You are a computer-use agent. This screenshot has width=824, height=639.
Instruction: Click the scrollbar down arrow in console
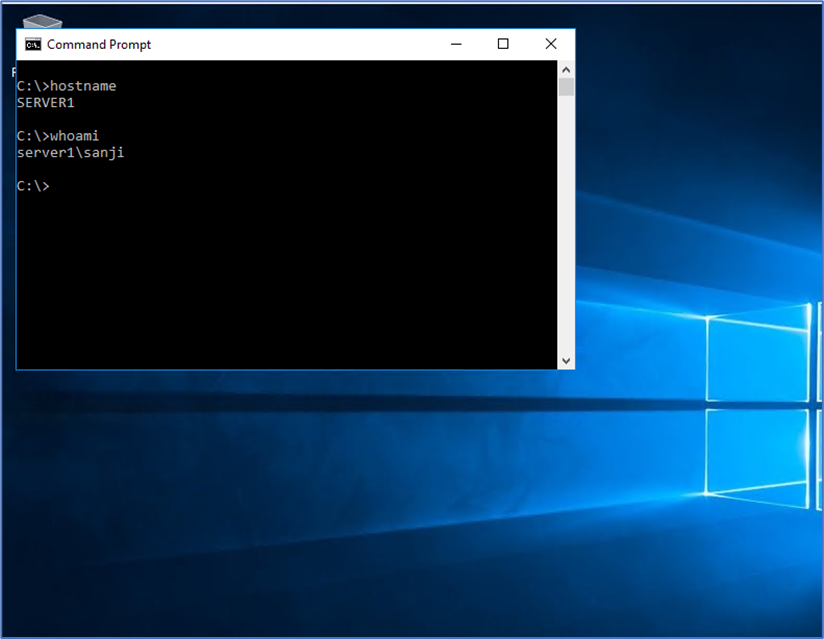(566, 360)
